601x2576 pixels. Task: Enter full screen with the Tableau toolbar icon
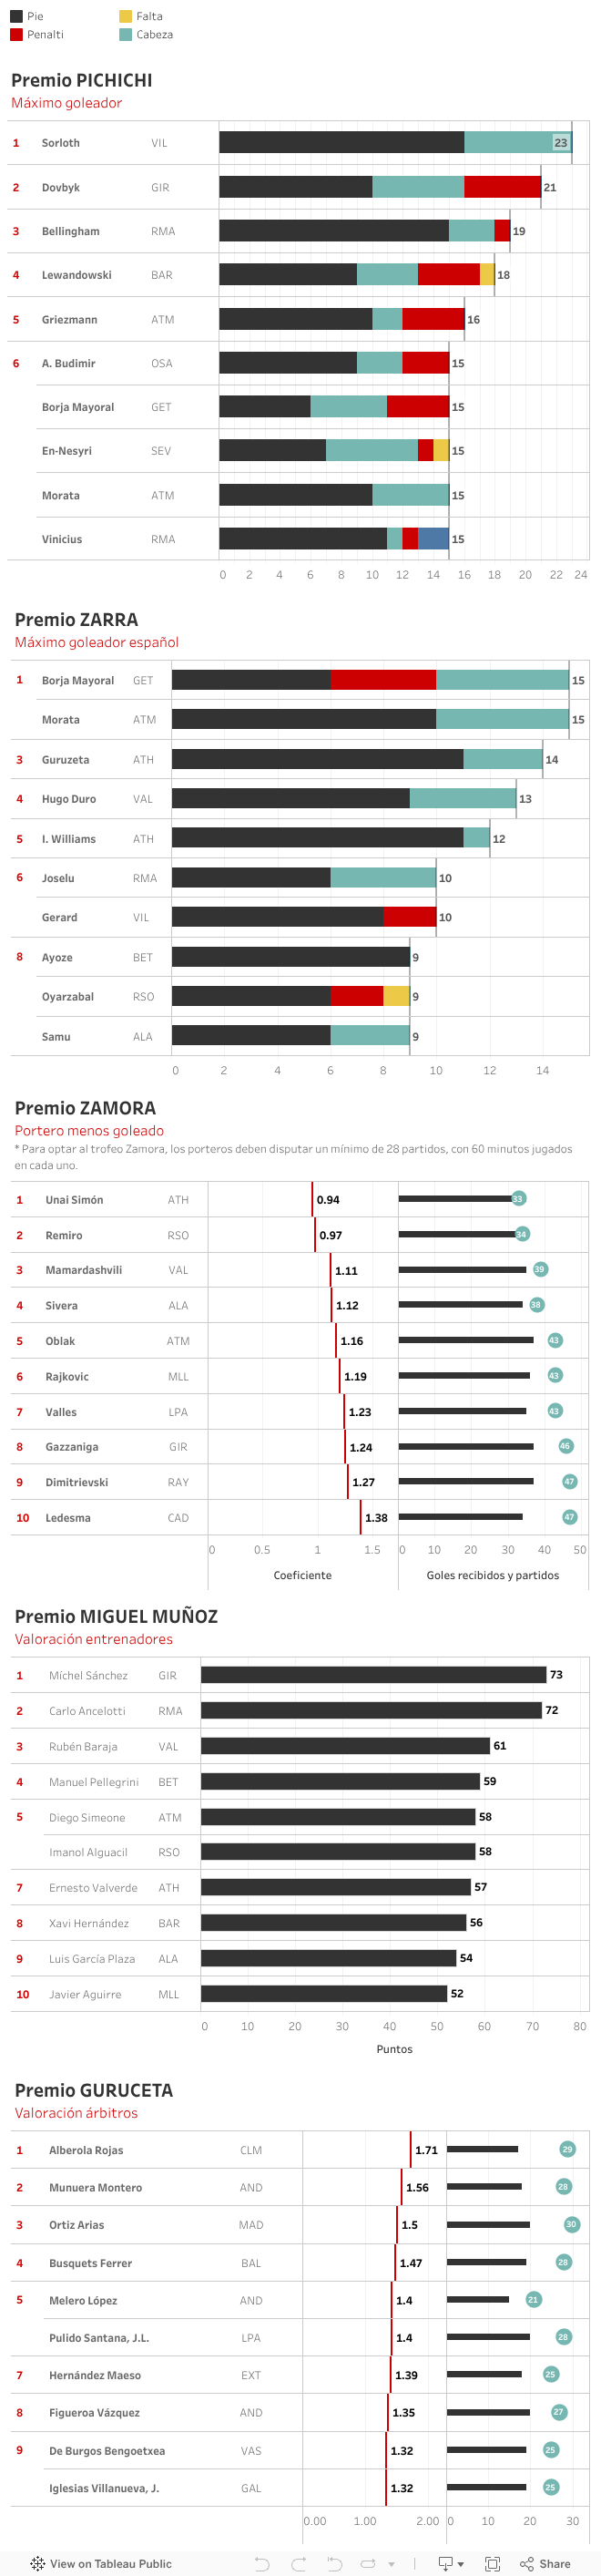(492, 2563)
